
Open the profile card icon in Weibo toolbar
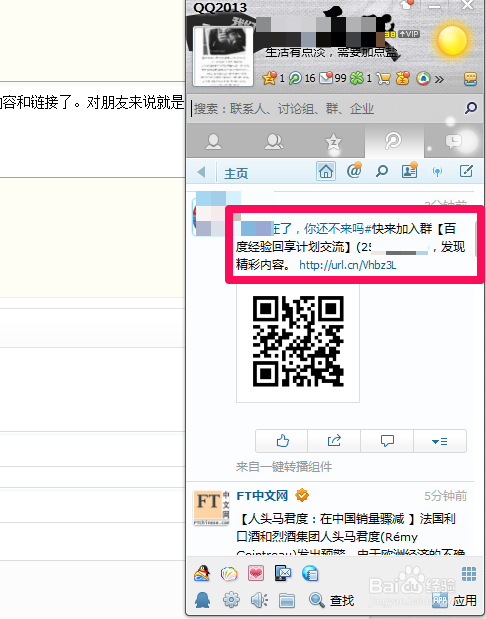click(x=409, y=171)
